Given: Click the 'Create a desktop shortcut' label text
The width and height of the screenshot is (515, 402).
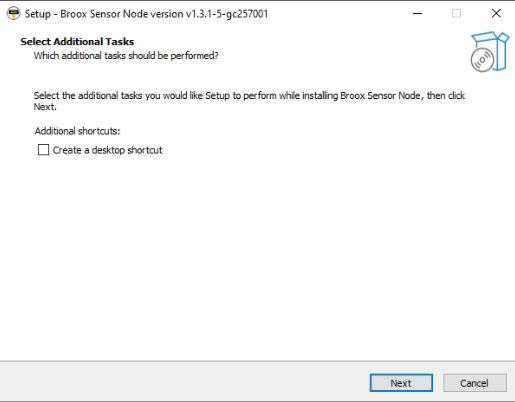Looking at the screenshot, I should click(x=107, y=150).
